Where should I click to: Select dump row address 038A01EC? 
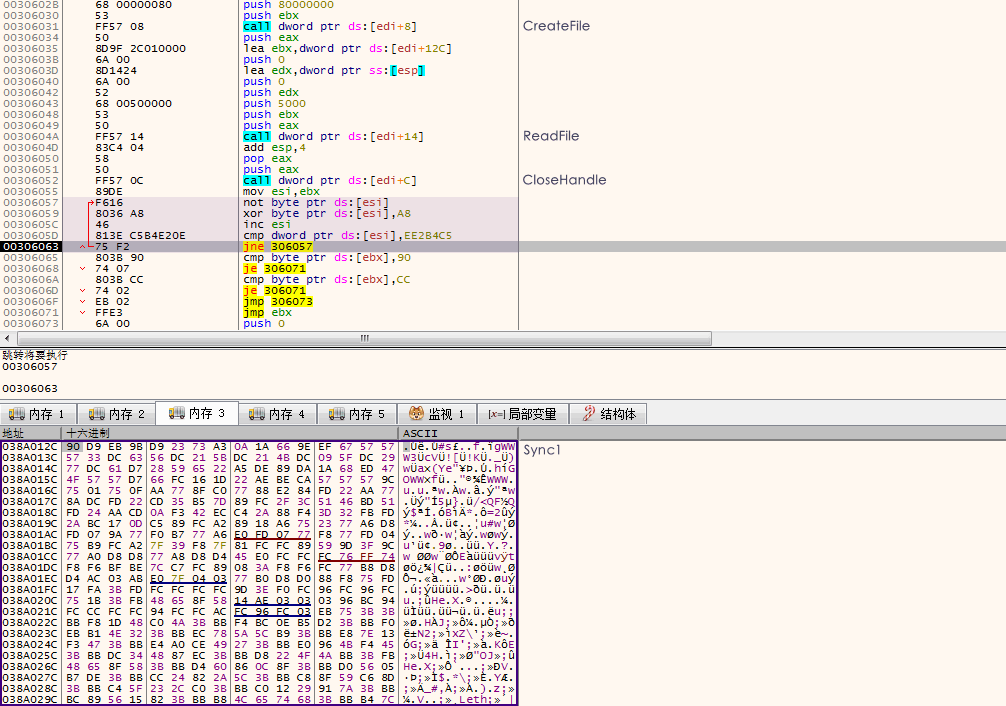(x=30, y=578)
